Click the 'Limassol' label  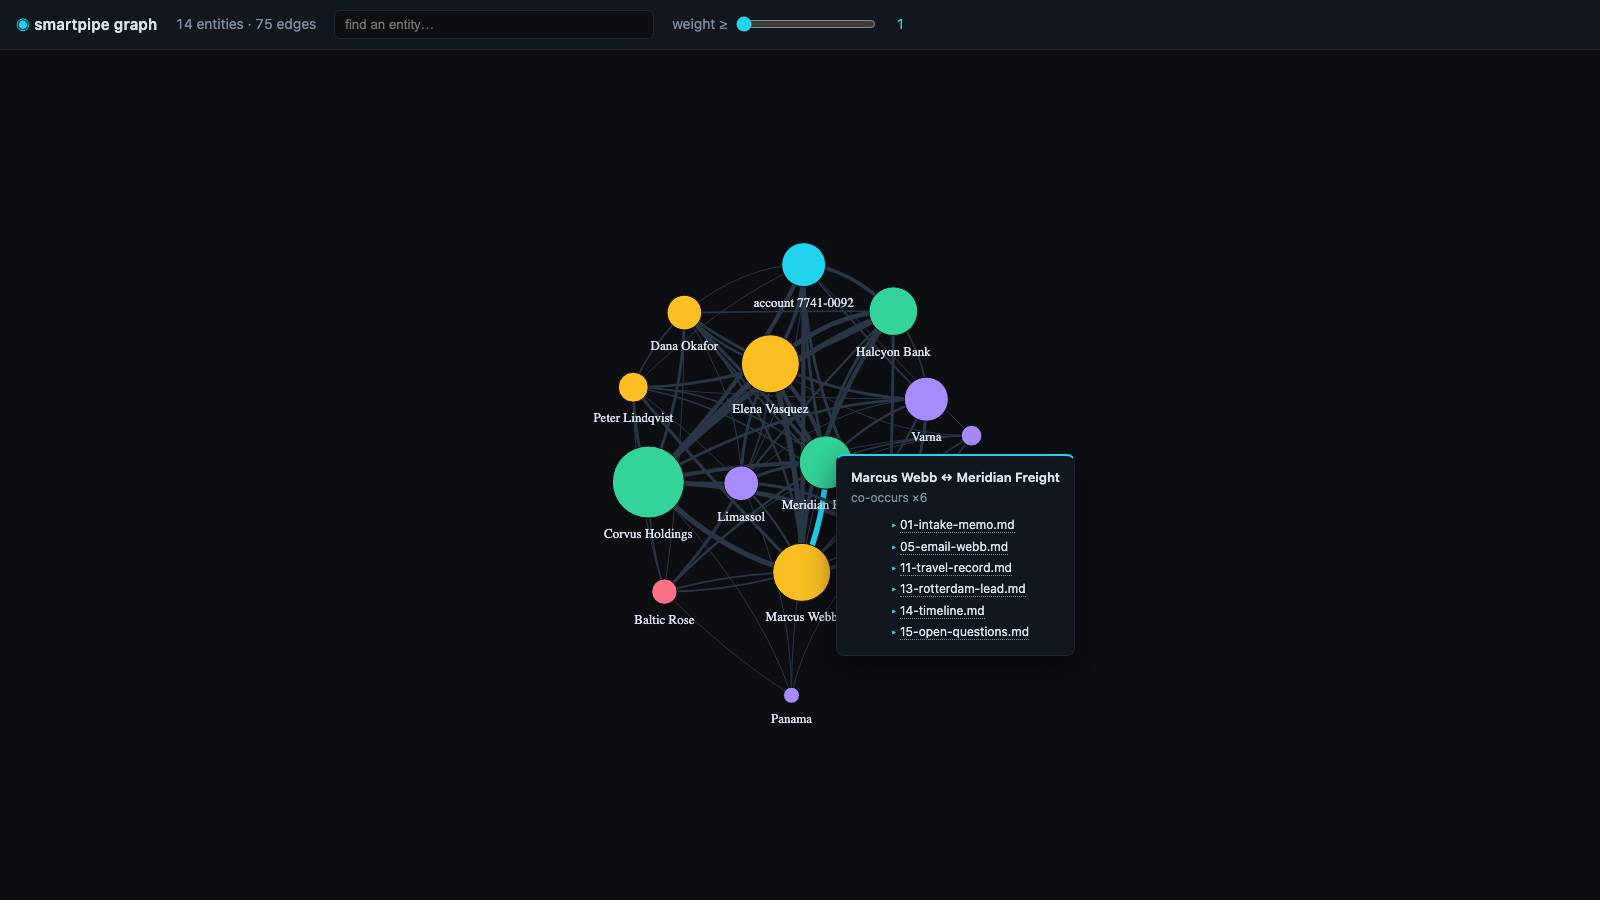pyautogui.click(x=741, y=517)
